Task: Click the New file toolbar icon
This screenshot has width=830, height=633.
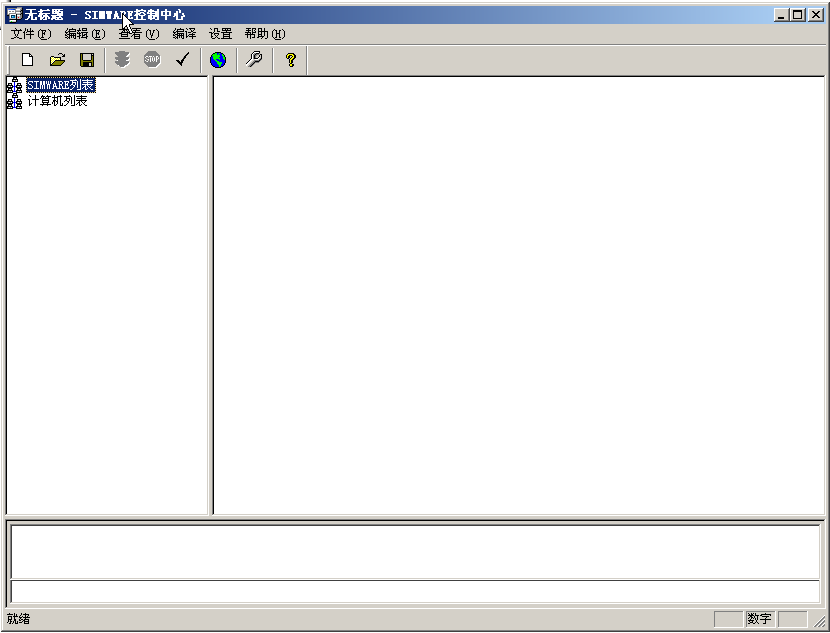Action: coord(28,60)
